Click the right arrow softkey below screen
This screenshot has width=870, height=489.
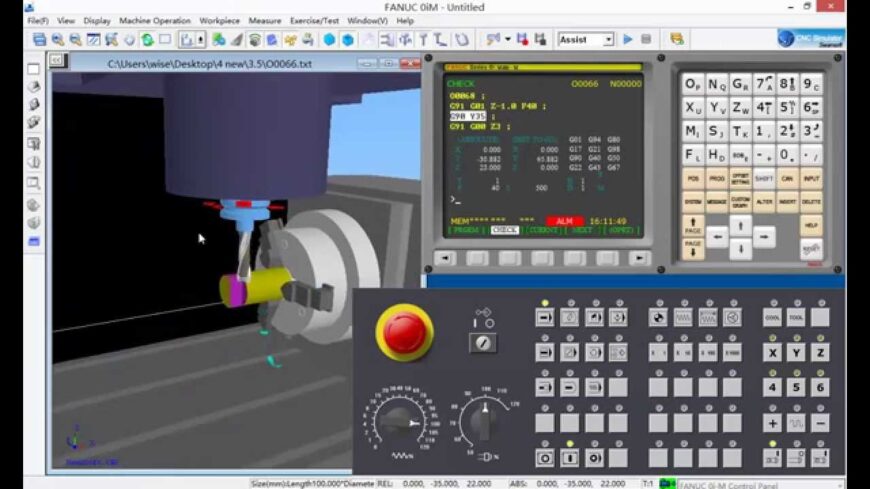(x=639, y=258)
